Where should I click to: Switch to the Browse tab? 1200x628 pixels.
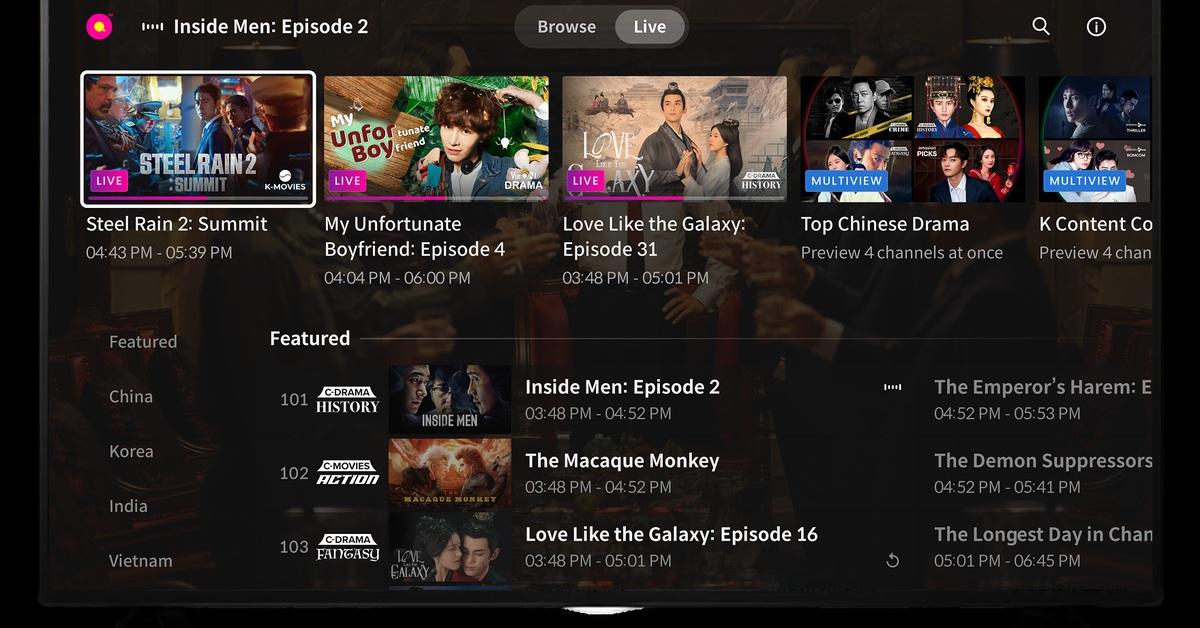(x=566, y=27)
